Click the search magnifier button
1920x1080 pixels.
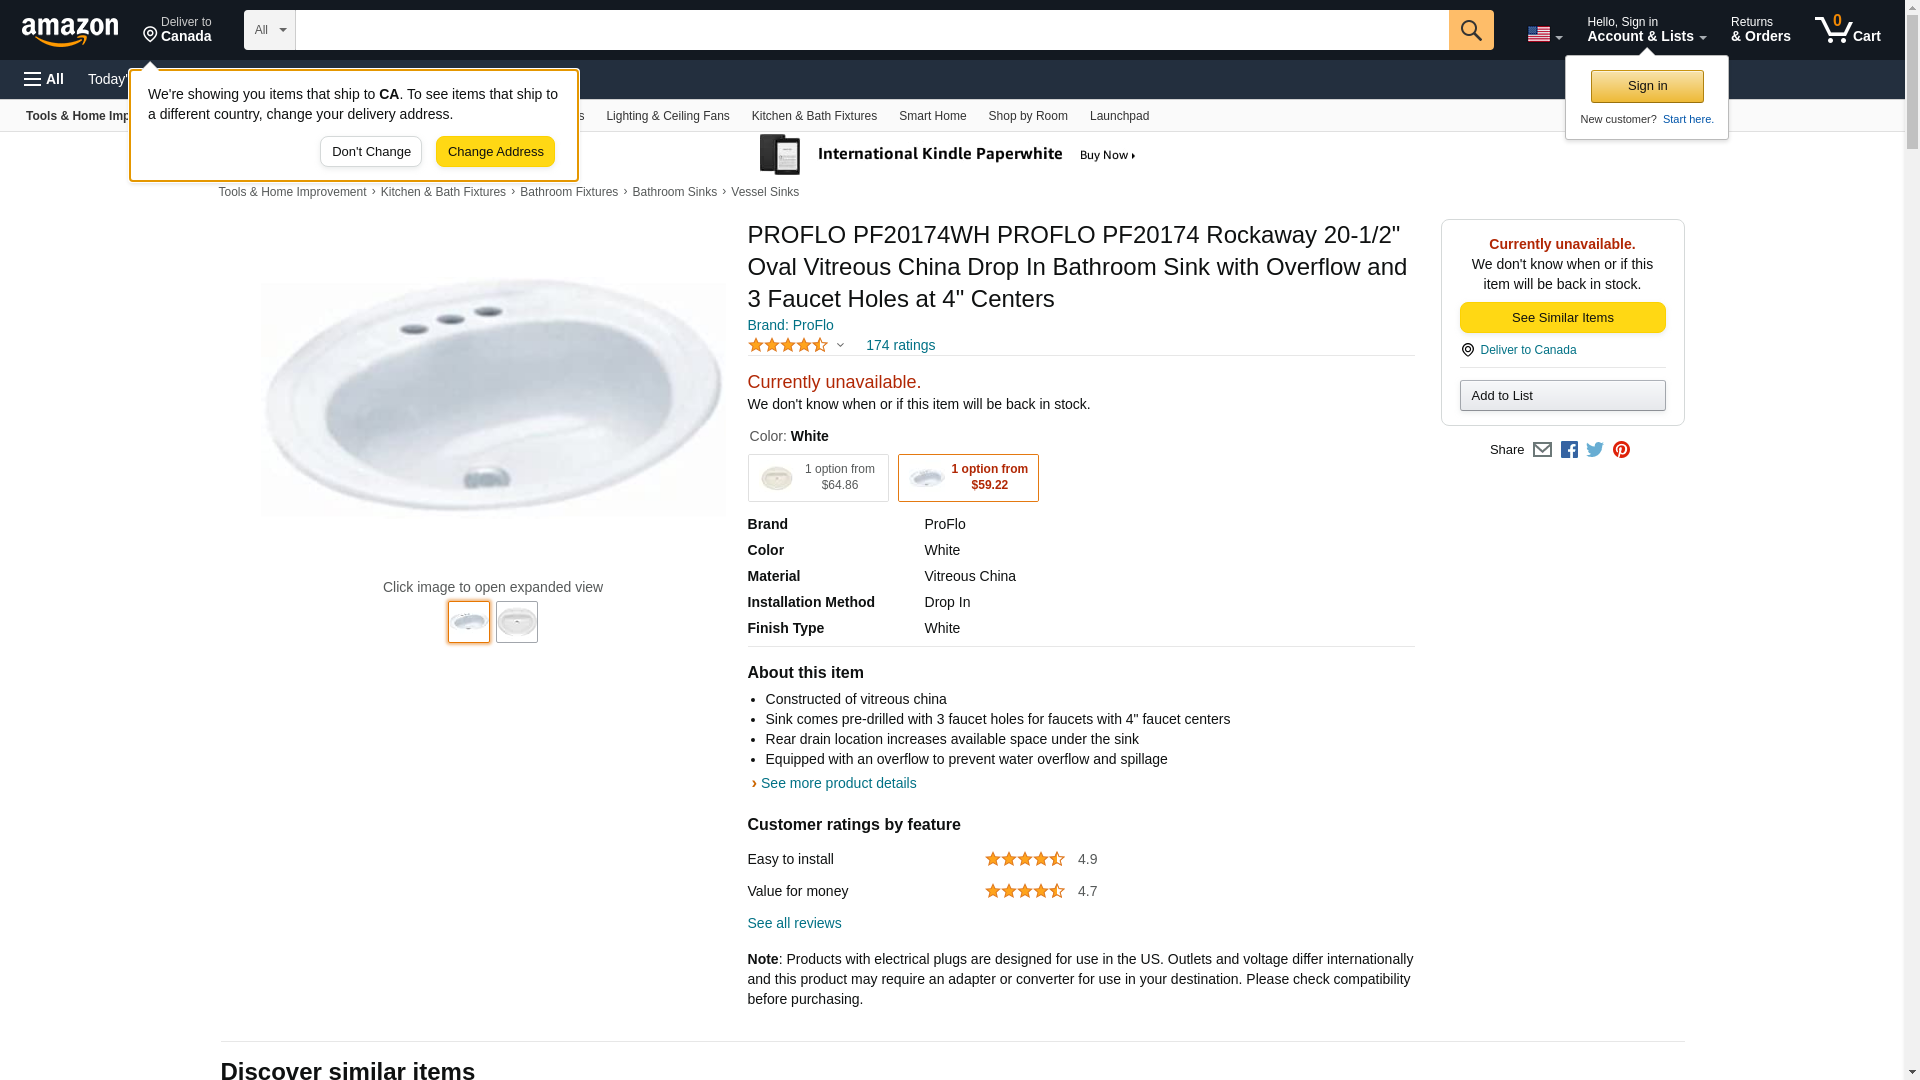tap(1470, 30)
